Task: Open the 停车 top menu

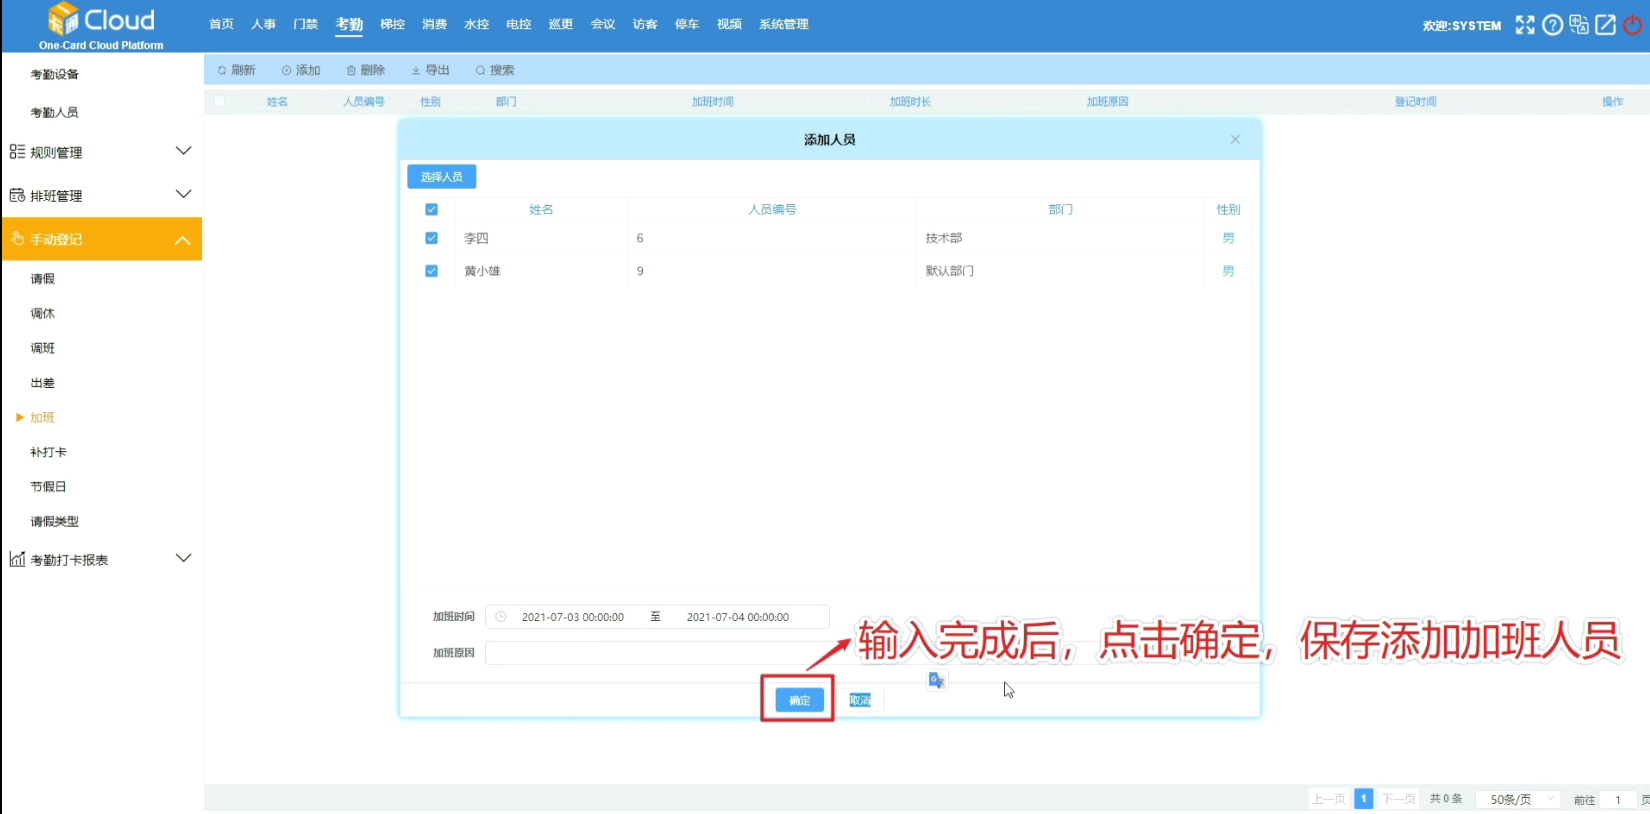Action: coord(686,24)
